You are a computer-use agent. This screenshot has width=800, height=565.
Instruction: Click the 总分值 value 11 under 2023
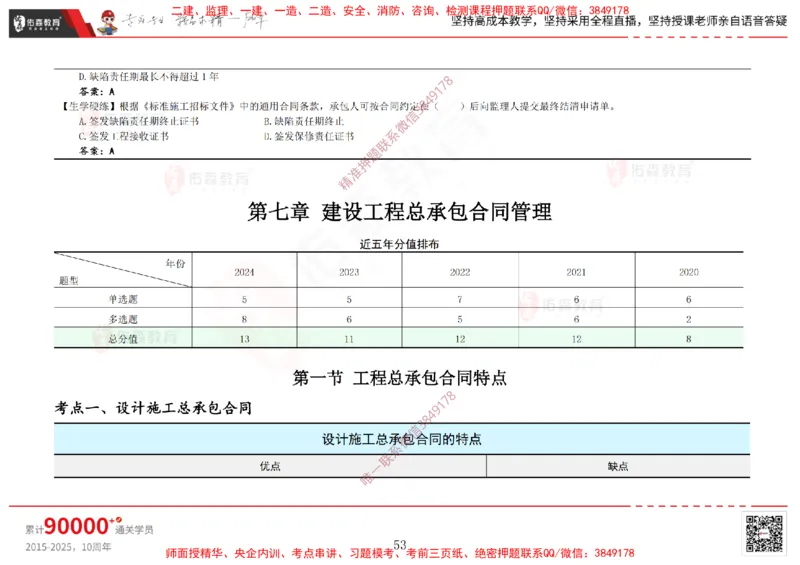point(349,339)
